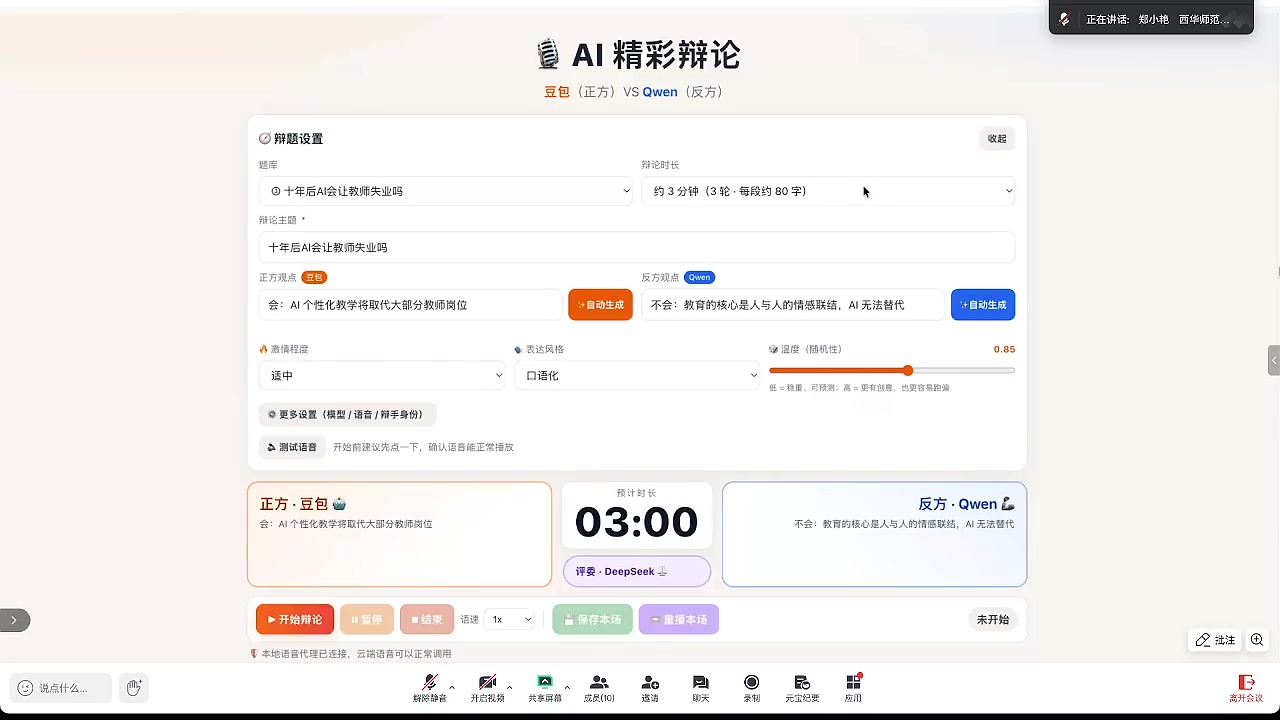Click the 未开始 status label

point(992,620)
